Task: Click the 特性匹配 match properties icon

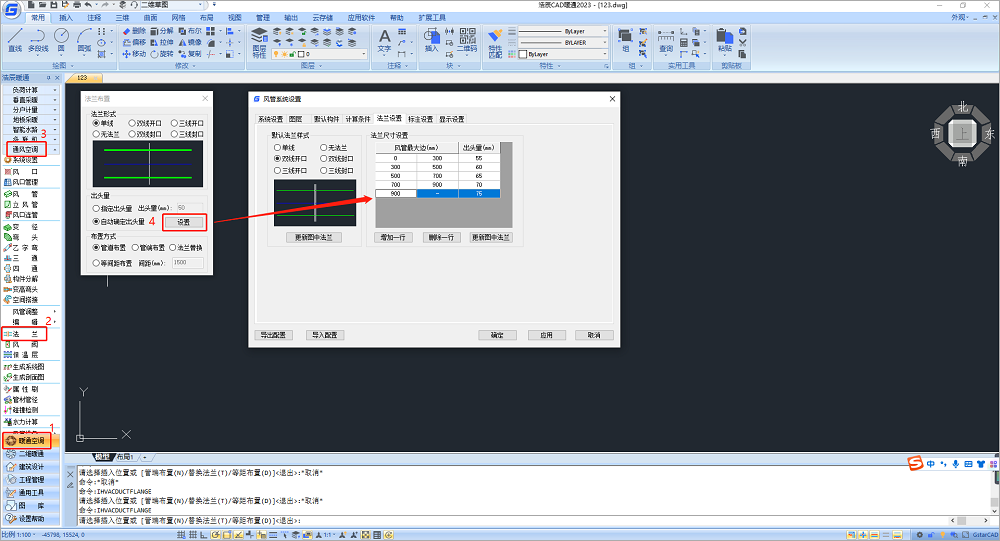Action: tap(495, 43)
